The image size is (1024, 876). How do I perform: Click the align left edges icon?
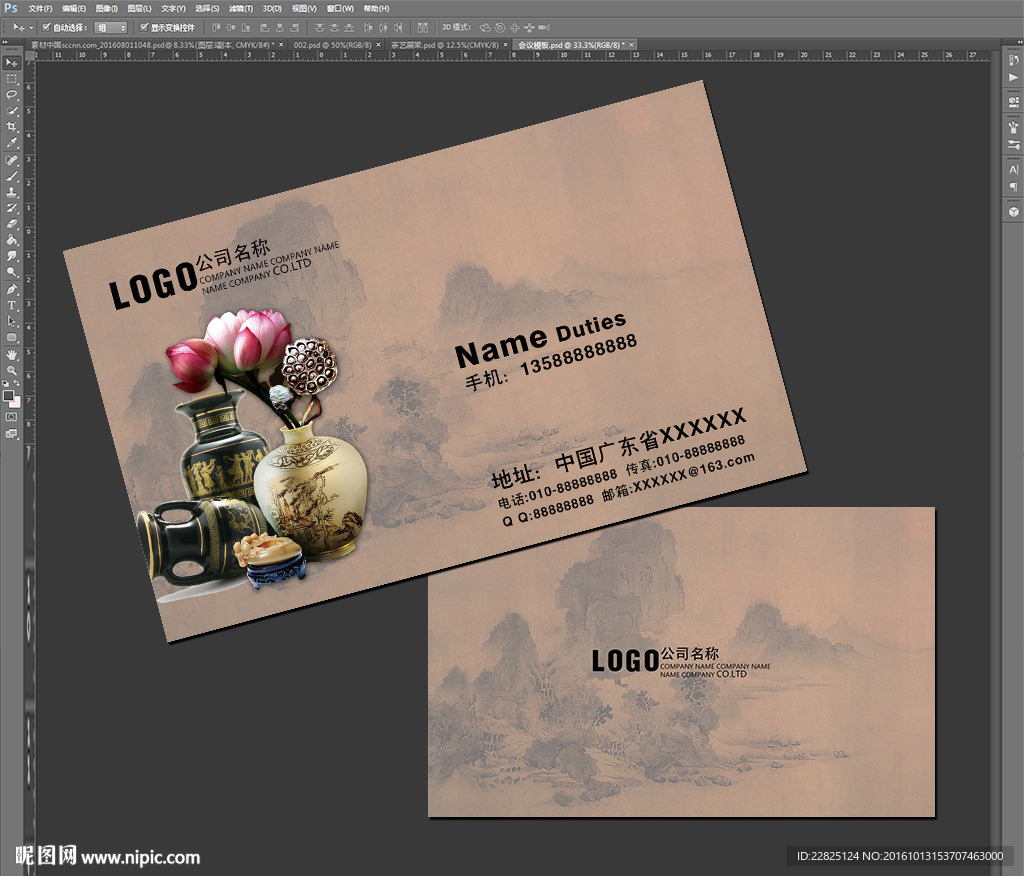click(264, 27)
